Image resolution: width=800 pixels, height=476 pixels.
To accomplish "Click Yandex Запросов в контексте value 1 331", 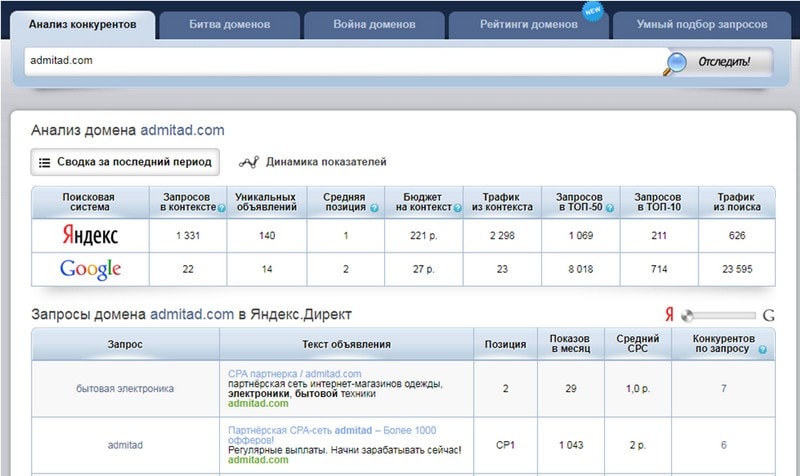I will pos(188,236).
